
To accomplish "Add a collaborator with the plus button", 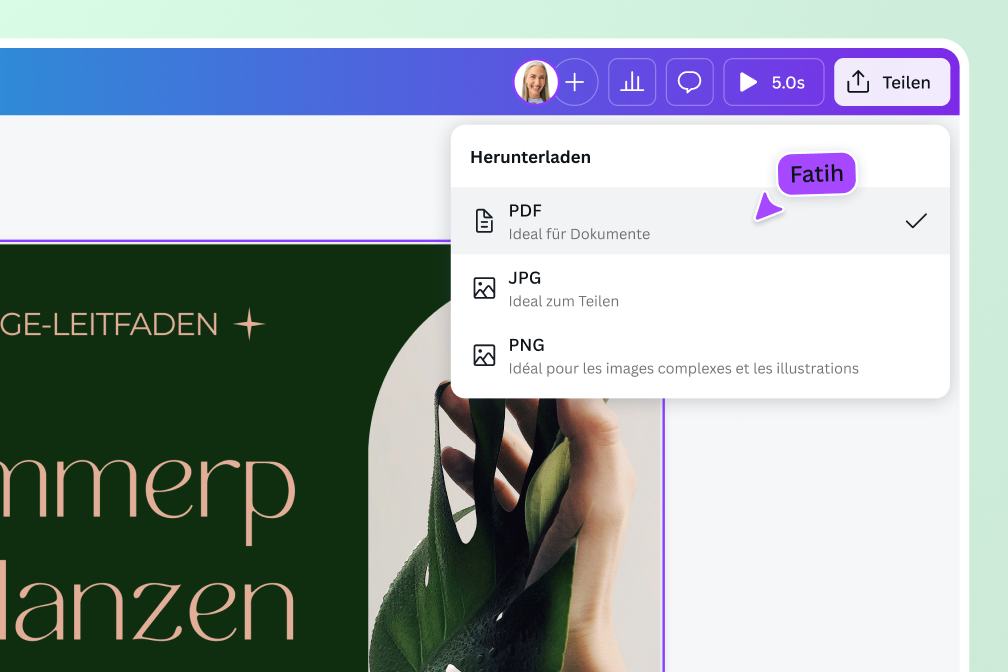I will coord(575,82).
